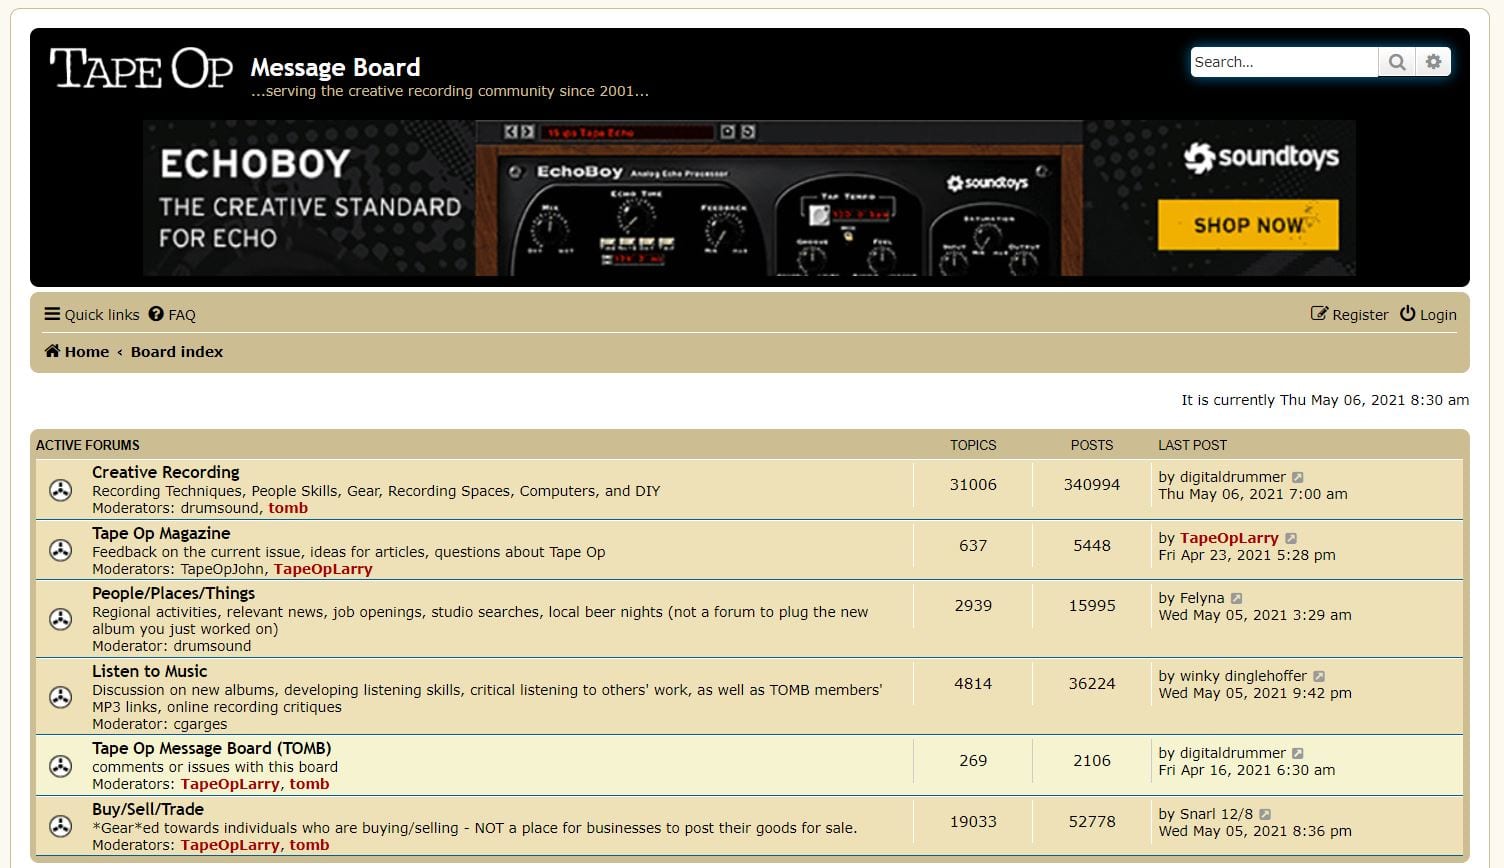Click posts count 52778
Image resolution: width=1504 pixels, height=868 pixels.
[1092, 821]
